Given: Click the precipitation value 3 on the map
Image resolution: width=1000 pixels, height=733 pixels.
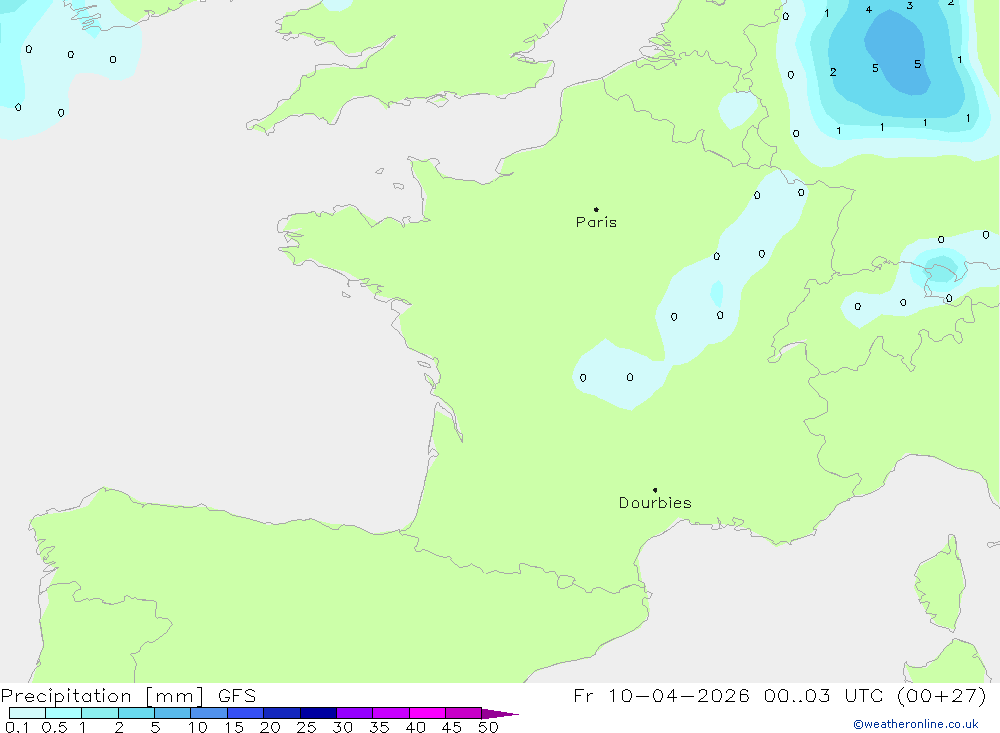Looking at the screenshot, I should click(909, 5).
